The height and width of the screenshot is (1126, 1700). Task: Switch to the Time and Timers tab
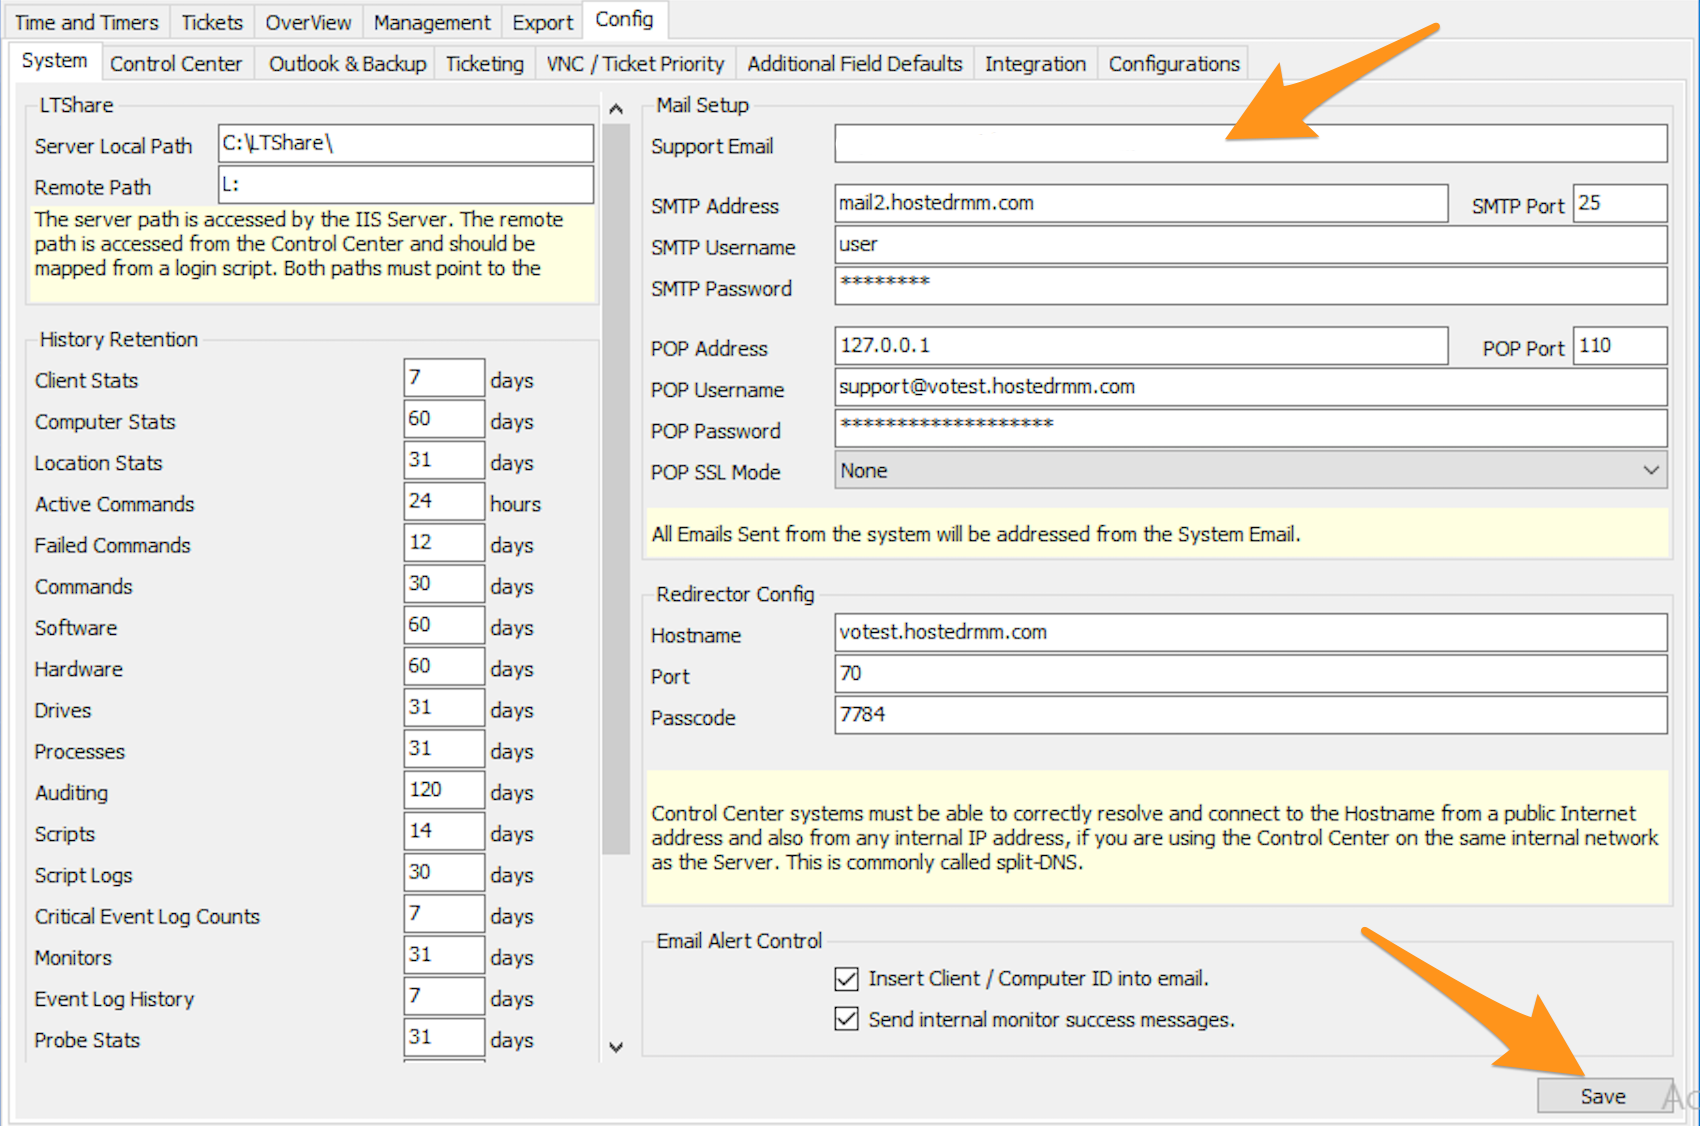pyautogui.click(x=86, y=21)
